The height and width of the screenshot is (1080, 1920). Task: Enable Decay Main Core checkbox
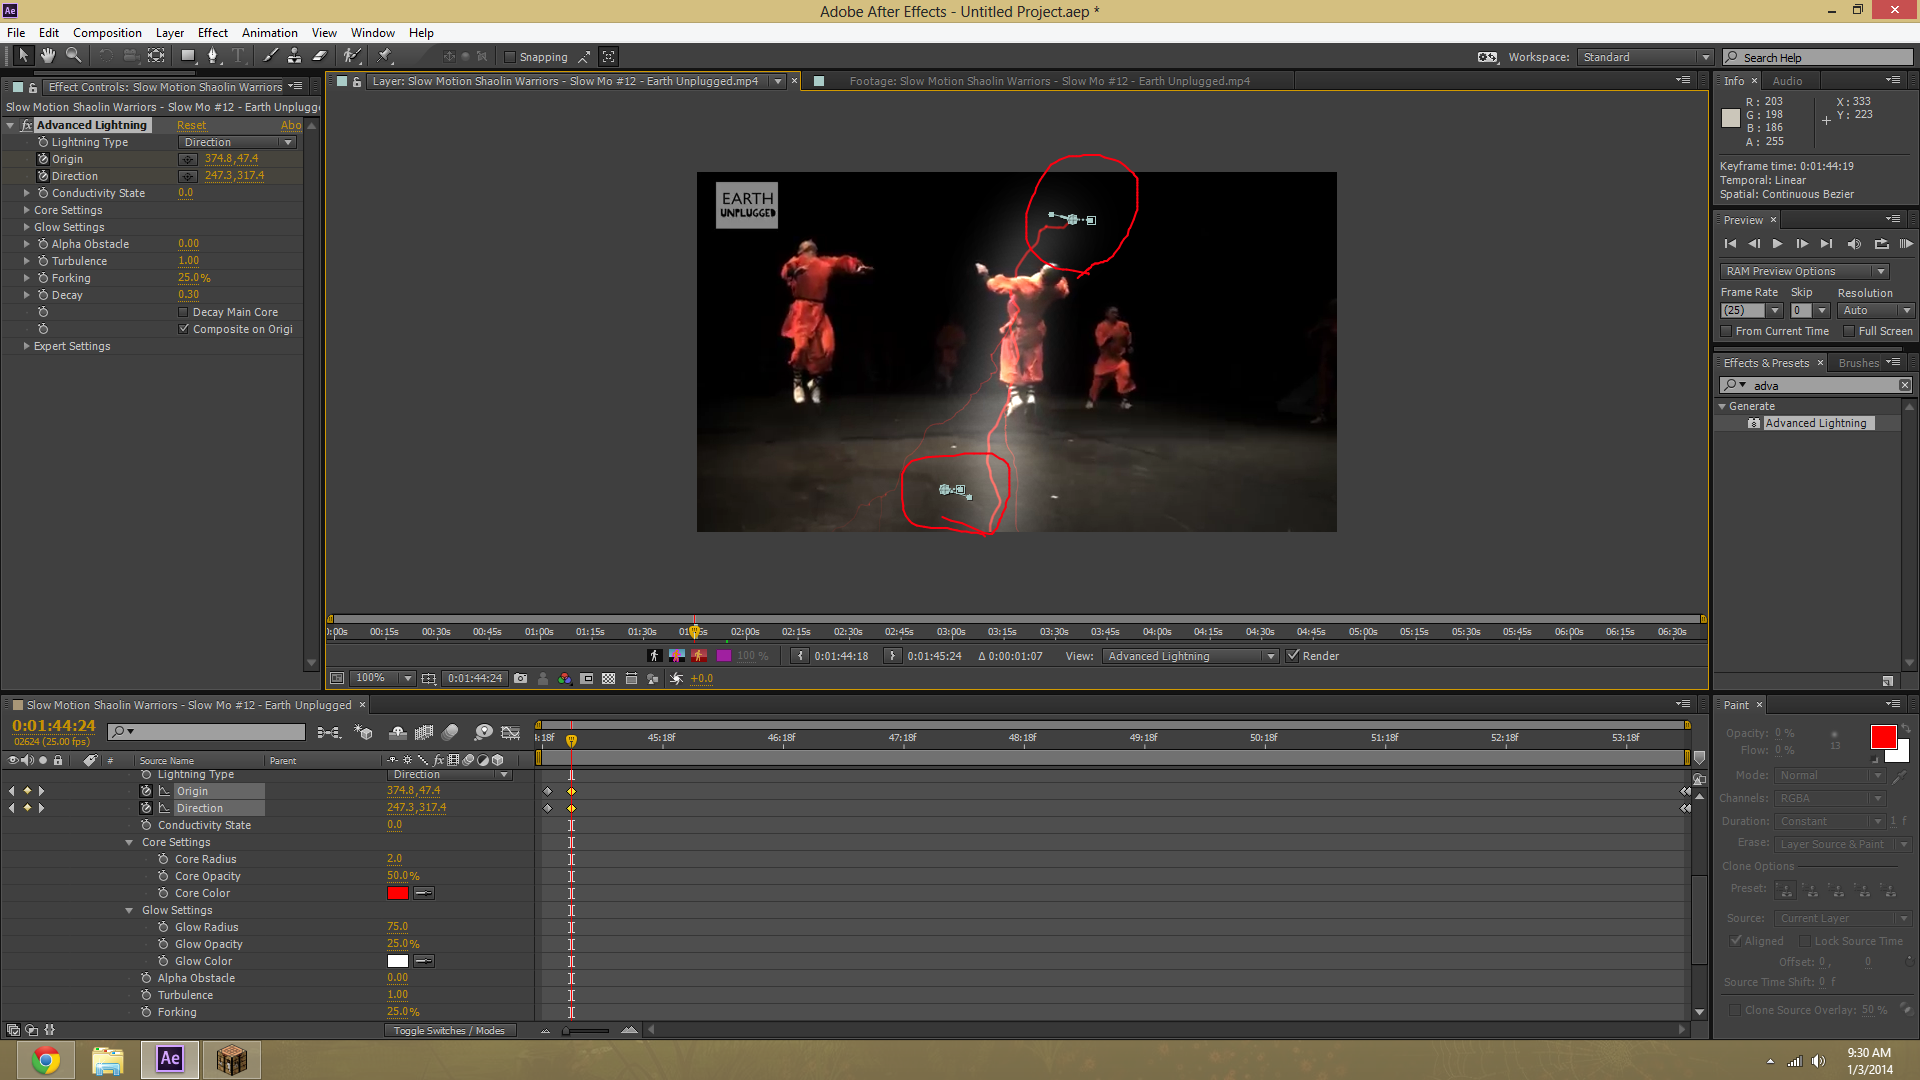click(183, 312)
